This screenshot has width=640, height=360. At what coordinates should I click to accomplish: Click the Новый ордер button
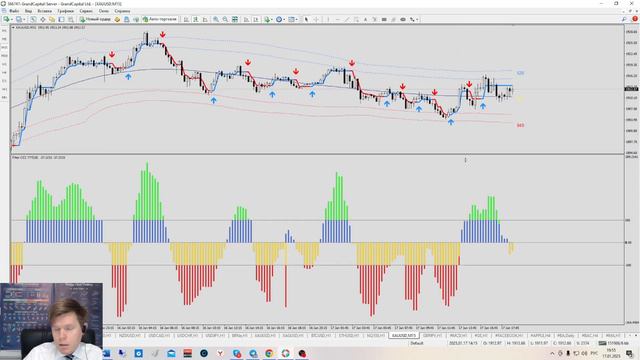(95, 19)
